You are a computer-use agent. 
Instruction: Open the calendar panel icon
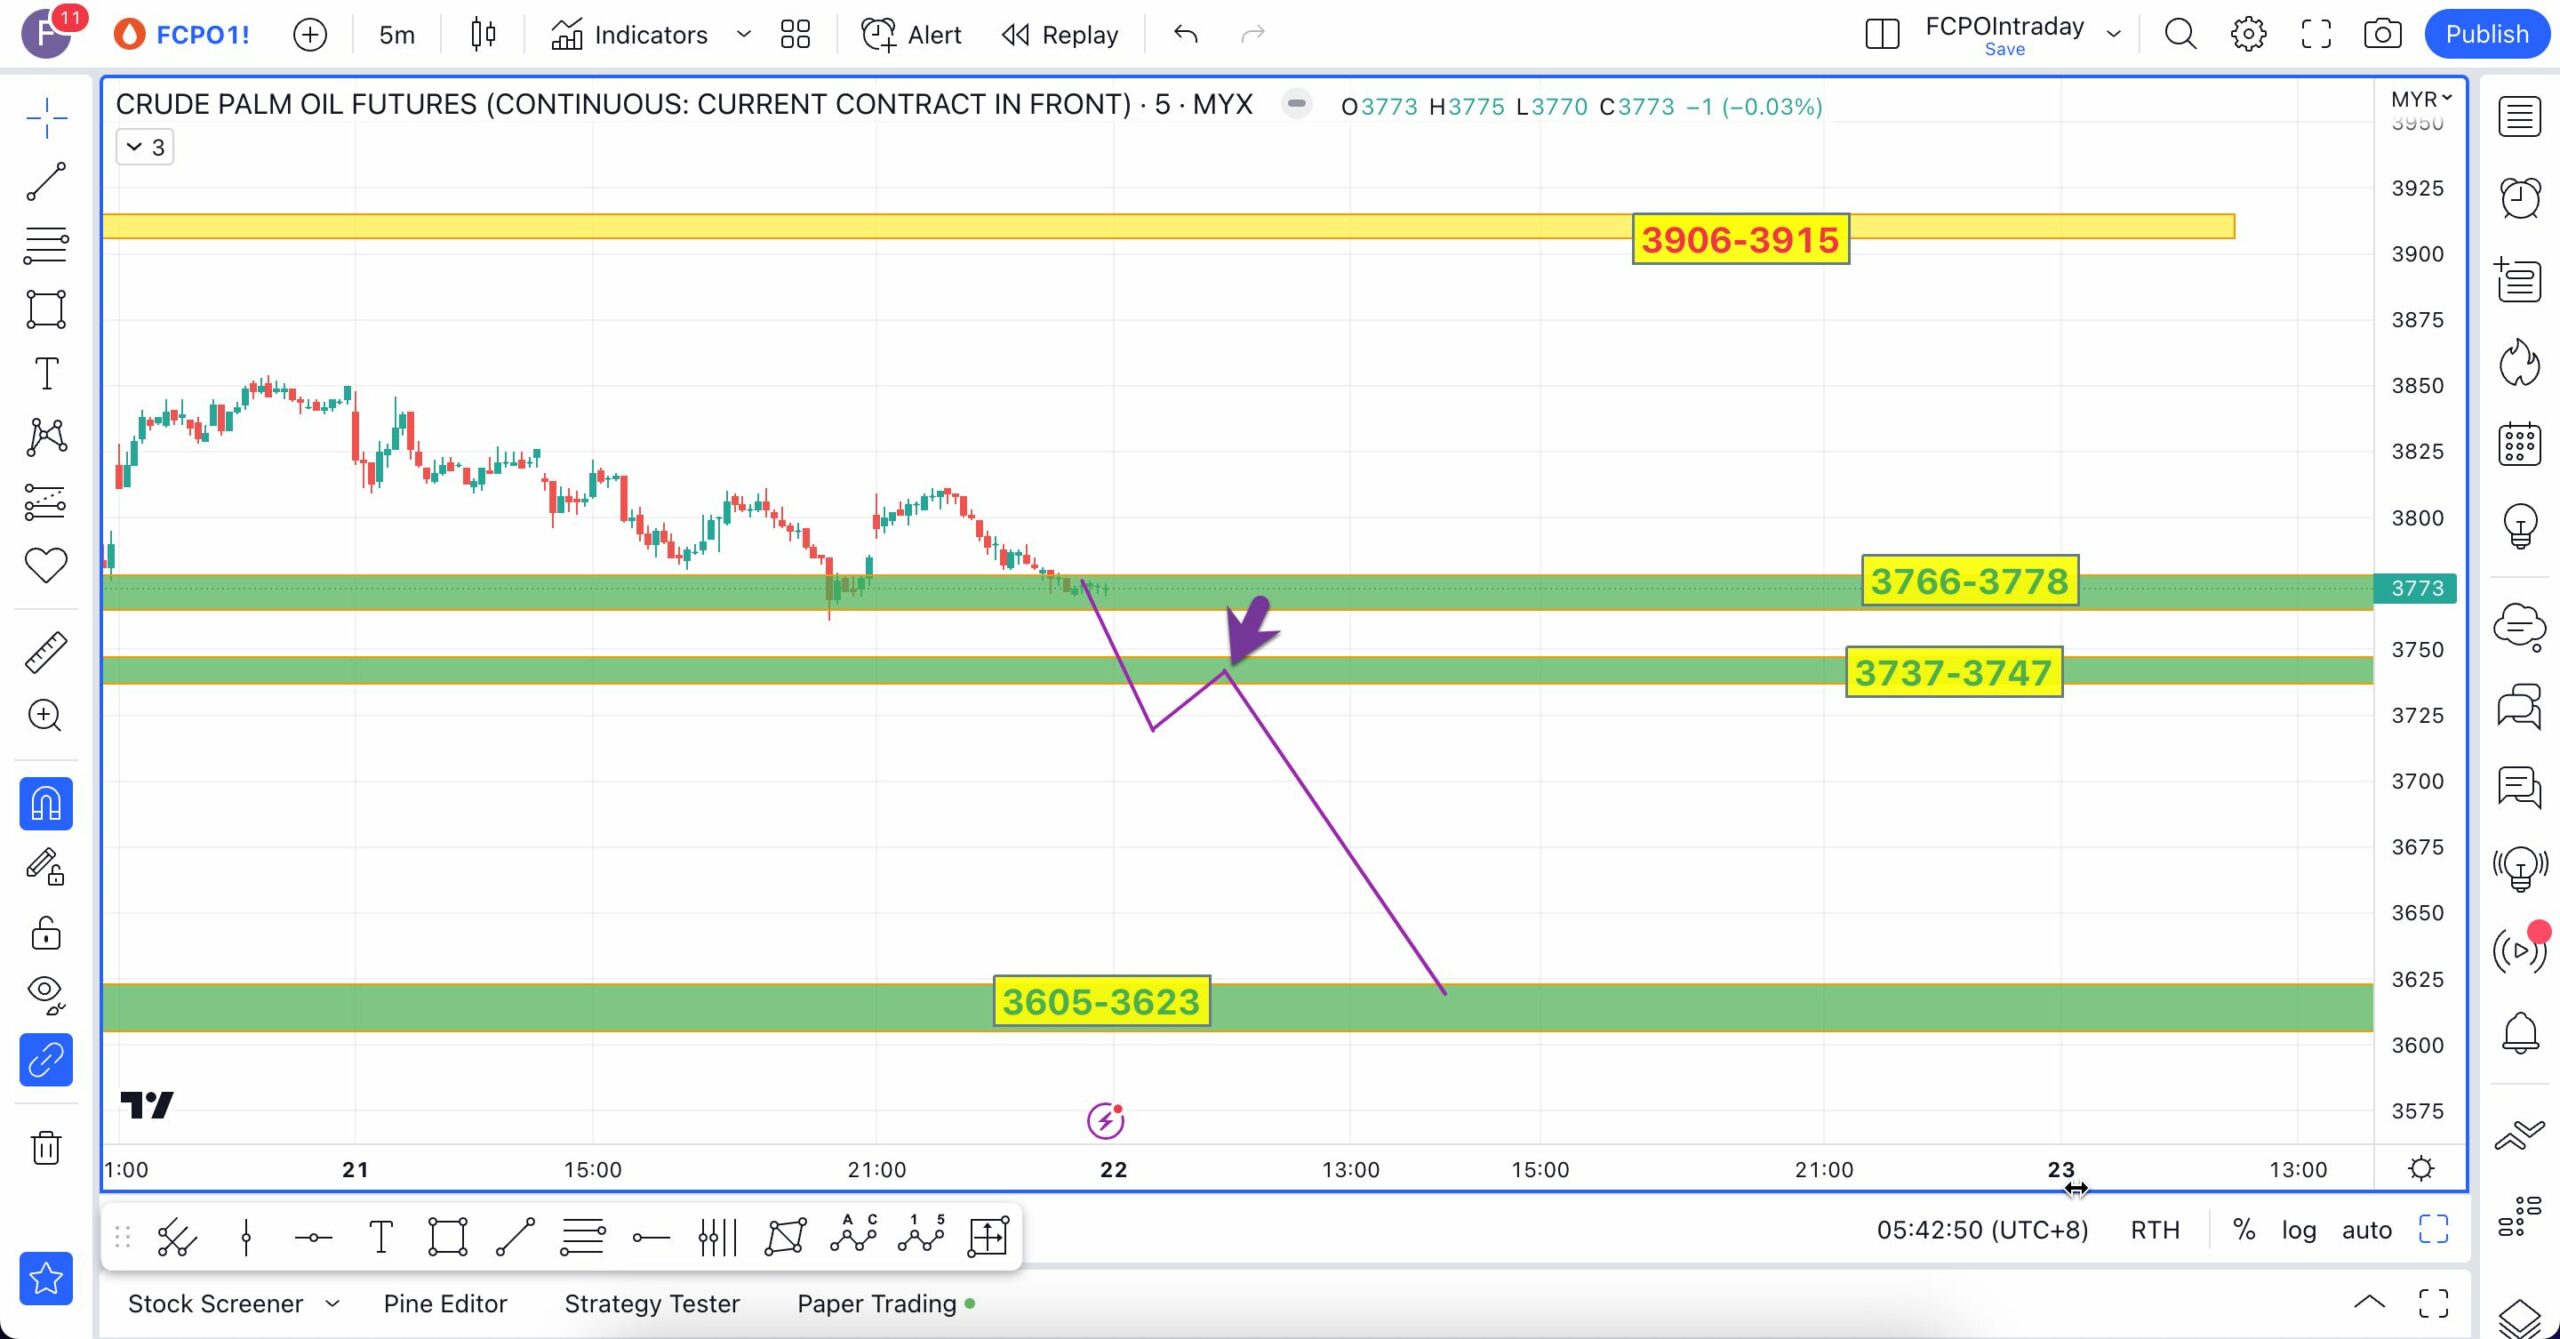[x=2519, y=444]
